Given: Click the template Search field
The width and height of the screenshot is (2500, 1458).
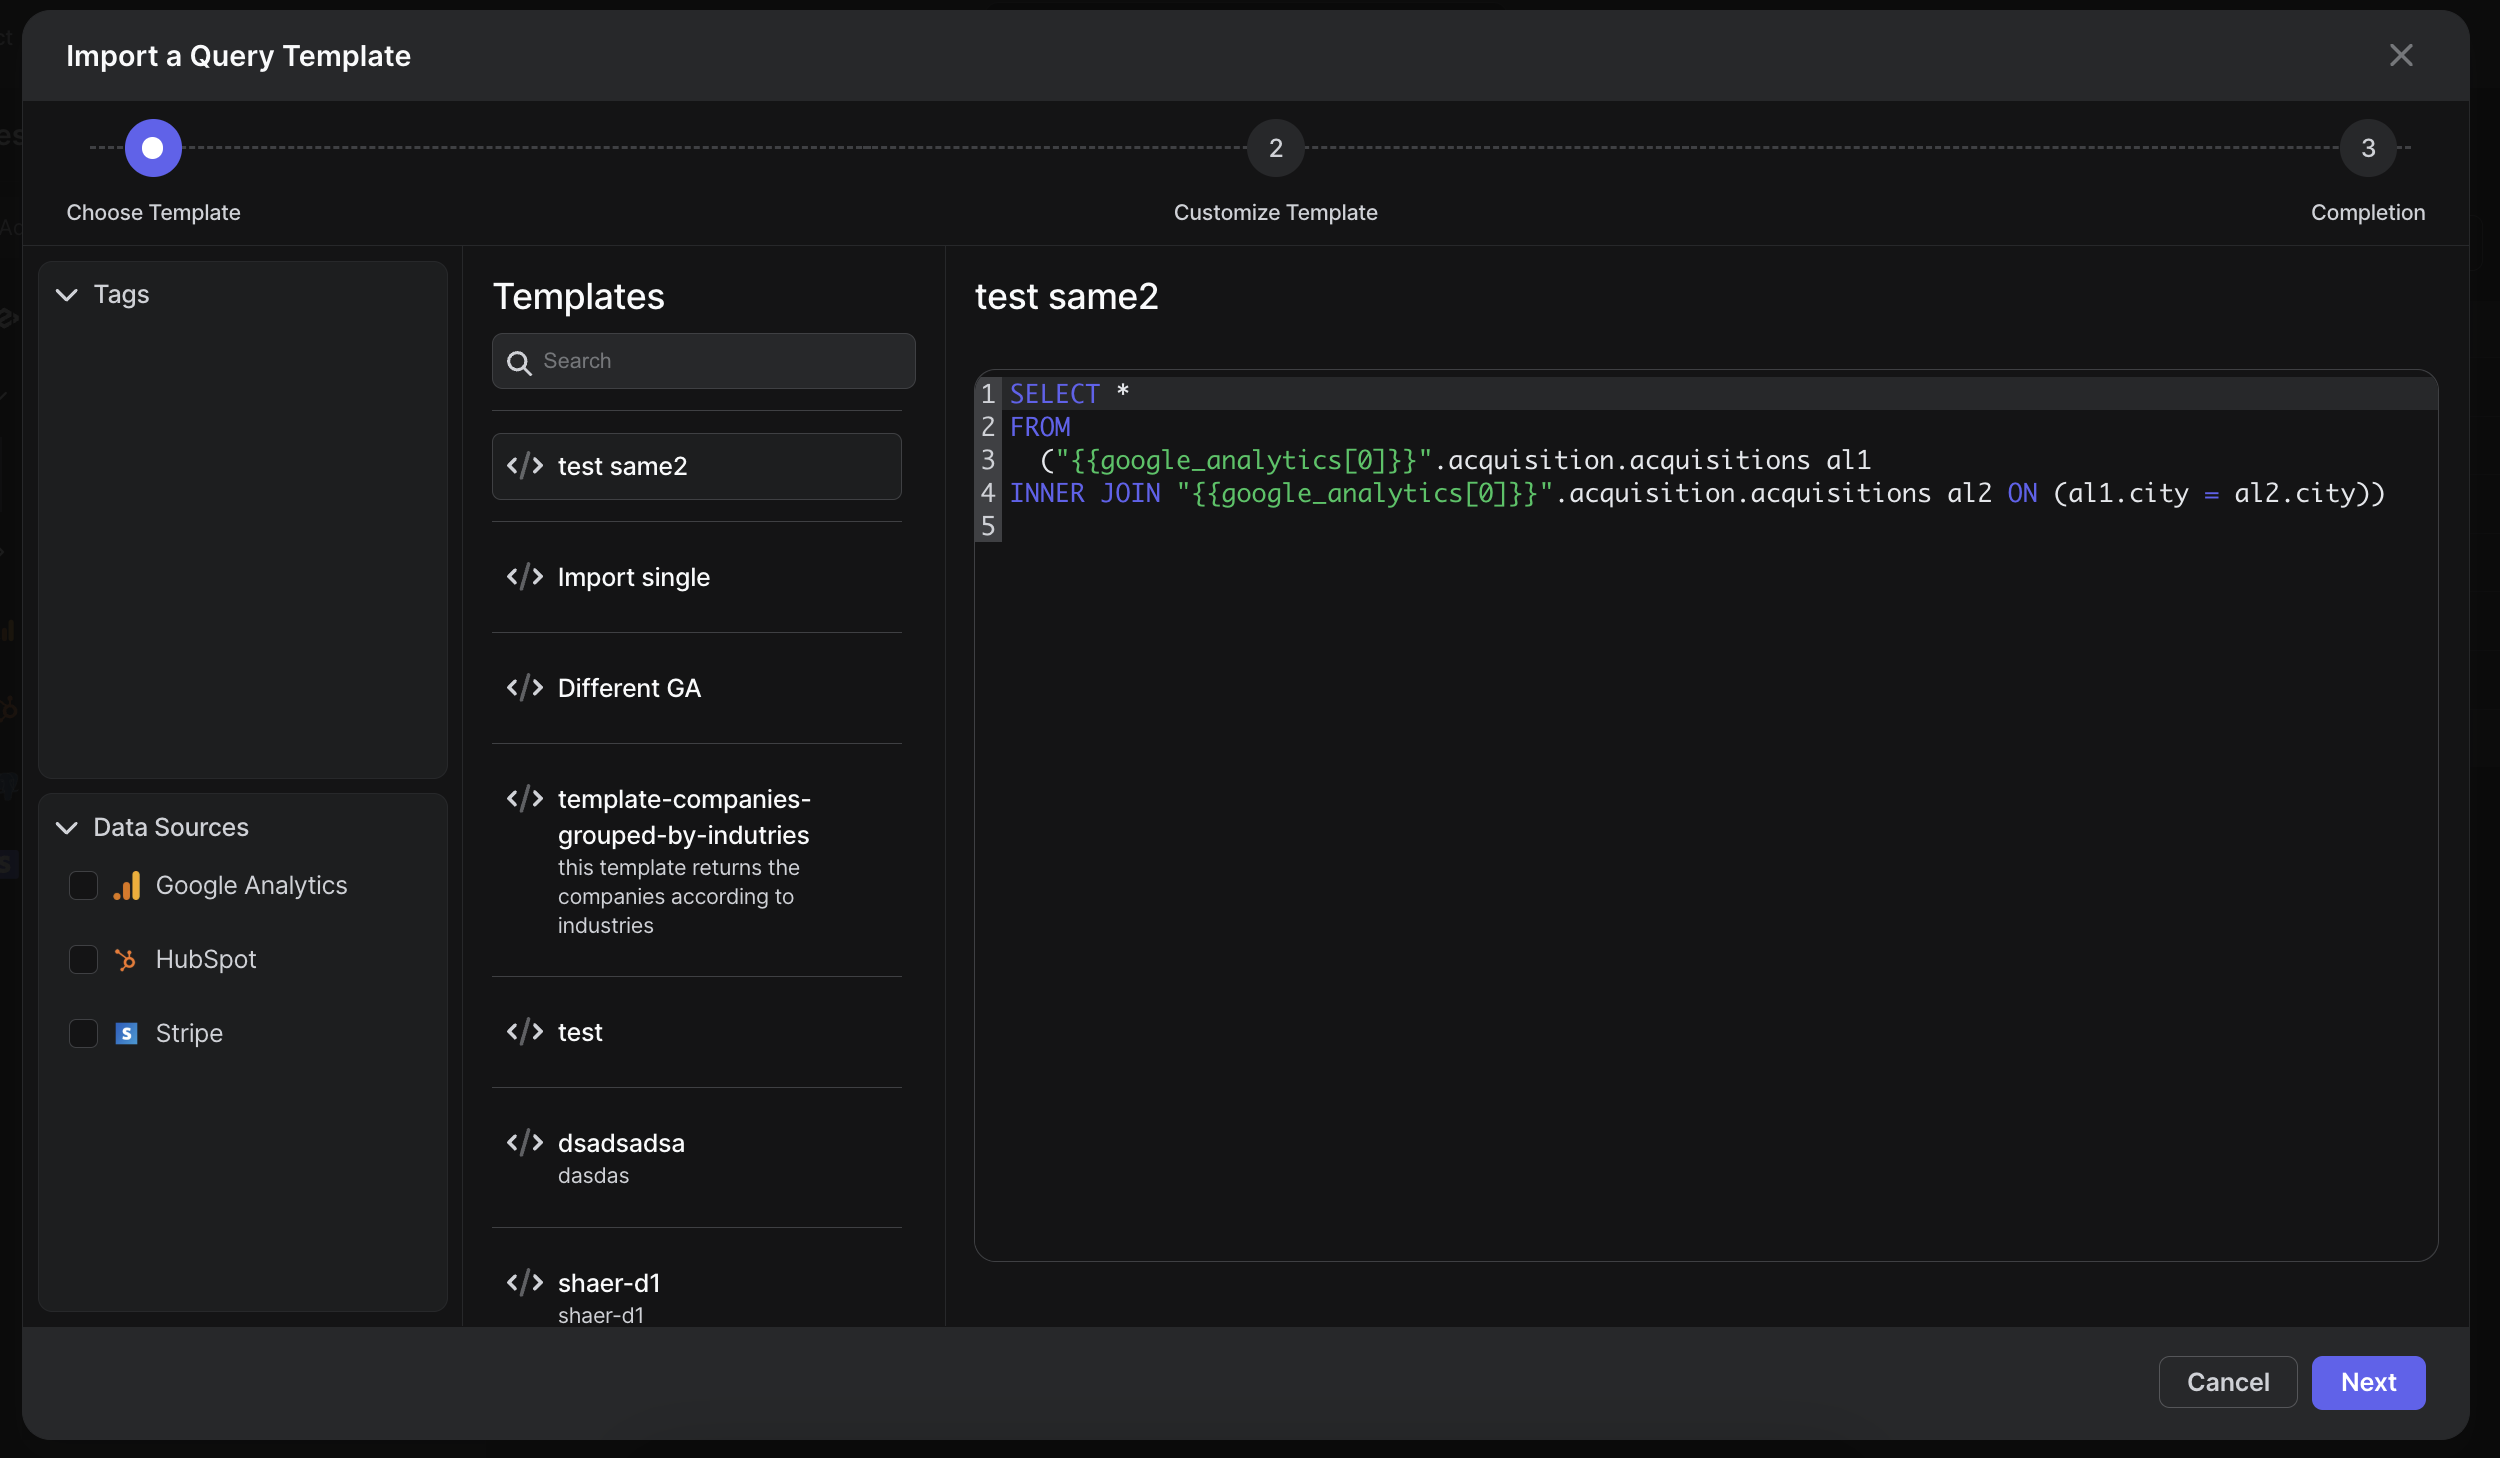Looking at the screenshot, I should [x=703, y=361].
